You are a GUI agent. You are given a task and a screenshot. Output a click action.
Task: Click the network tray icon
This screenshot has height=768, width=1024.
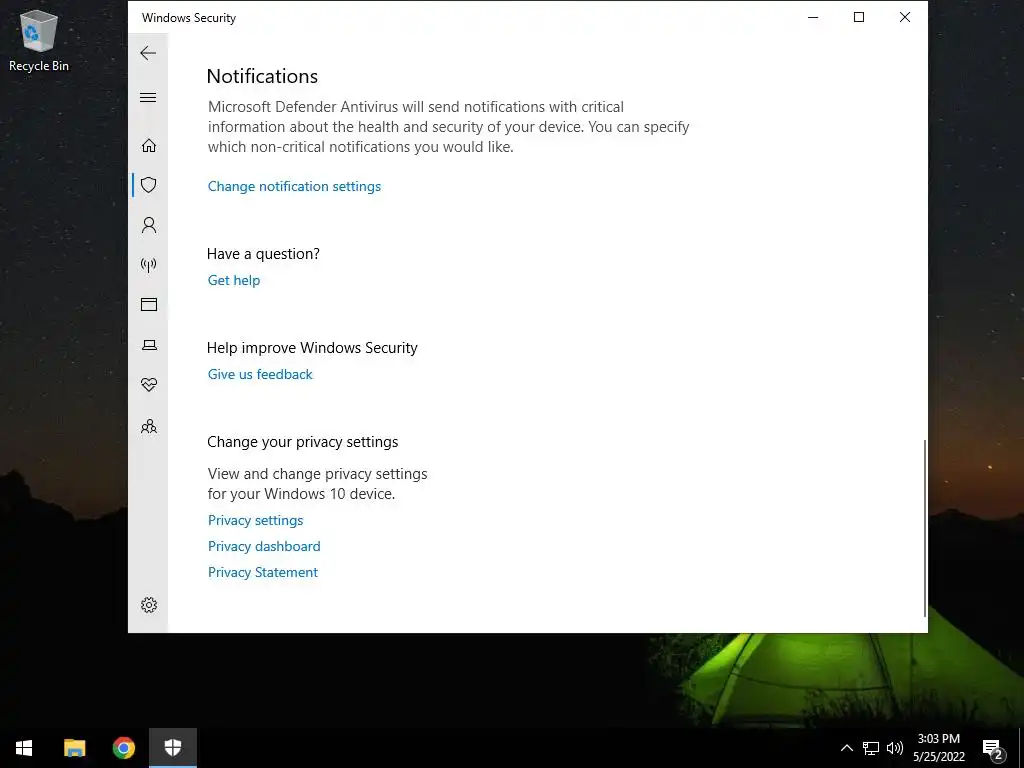pos(871,748)
